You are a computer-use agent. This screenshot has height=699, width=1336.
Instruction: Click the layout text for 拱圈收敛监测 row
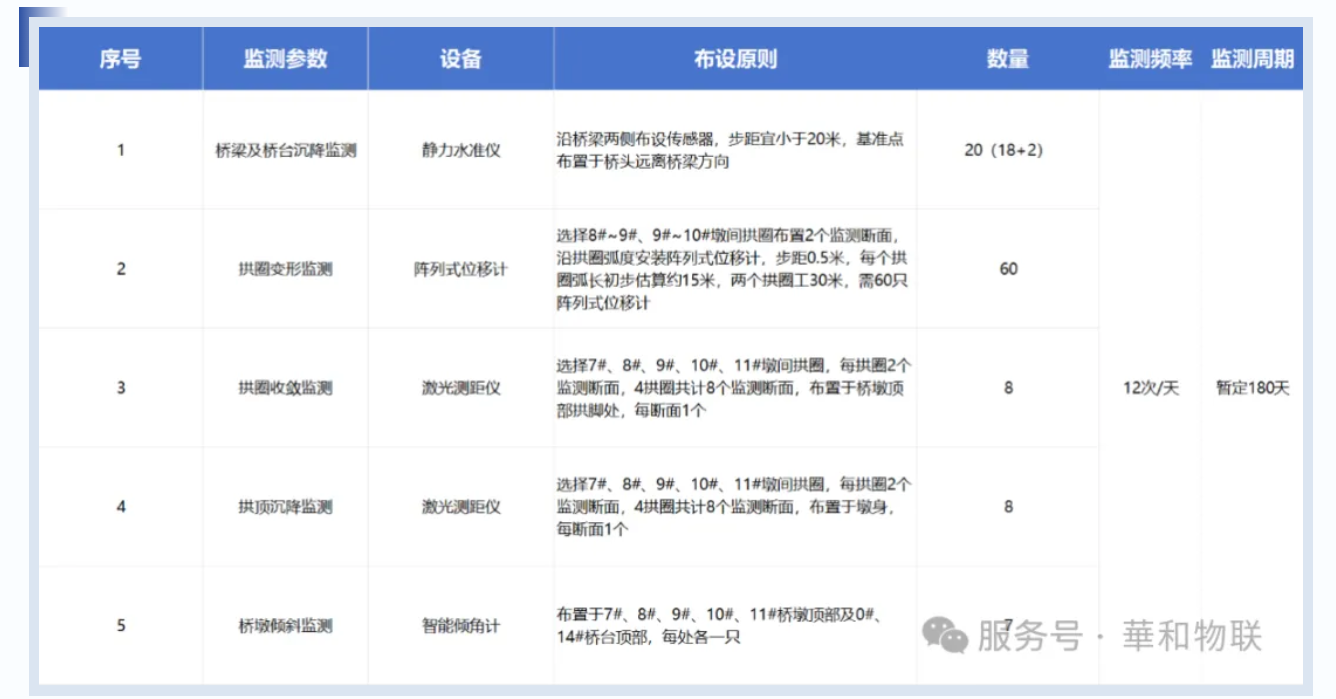click(734, 388)
